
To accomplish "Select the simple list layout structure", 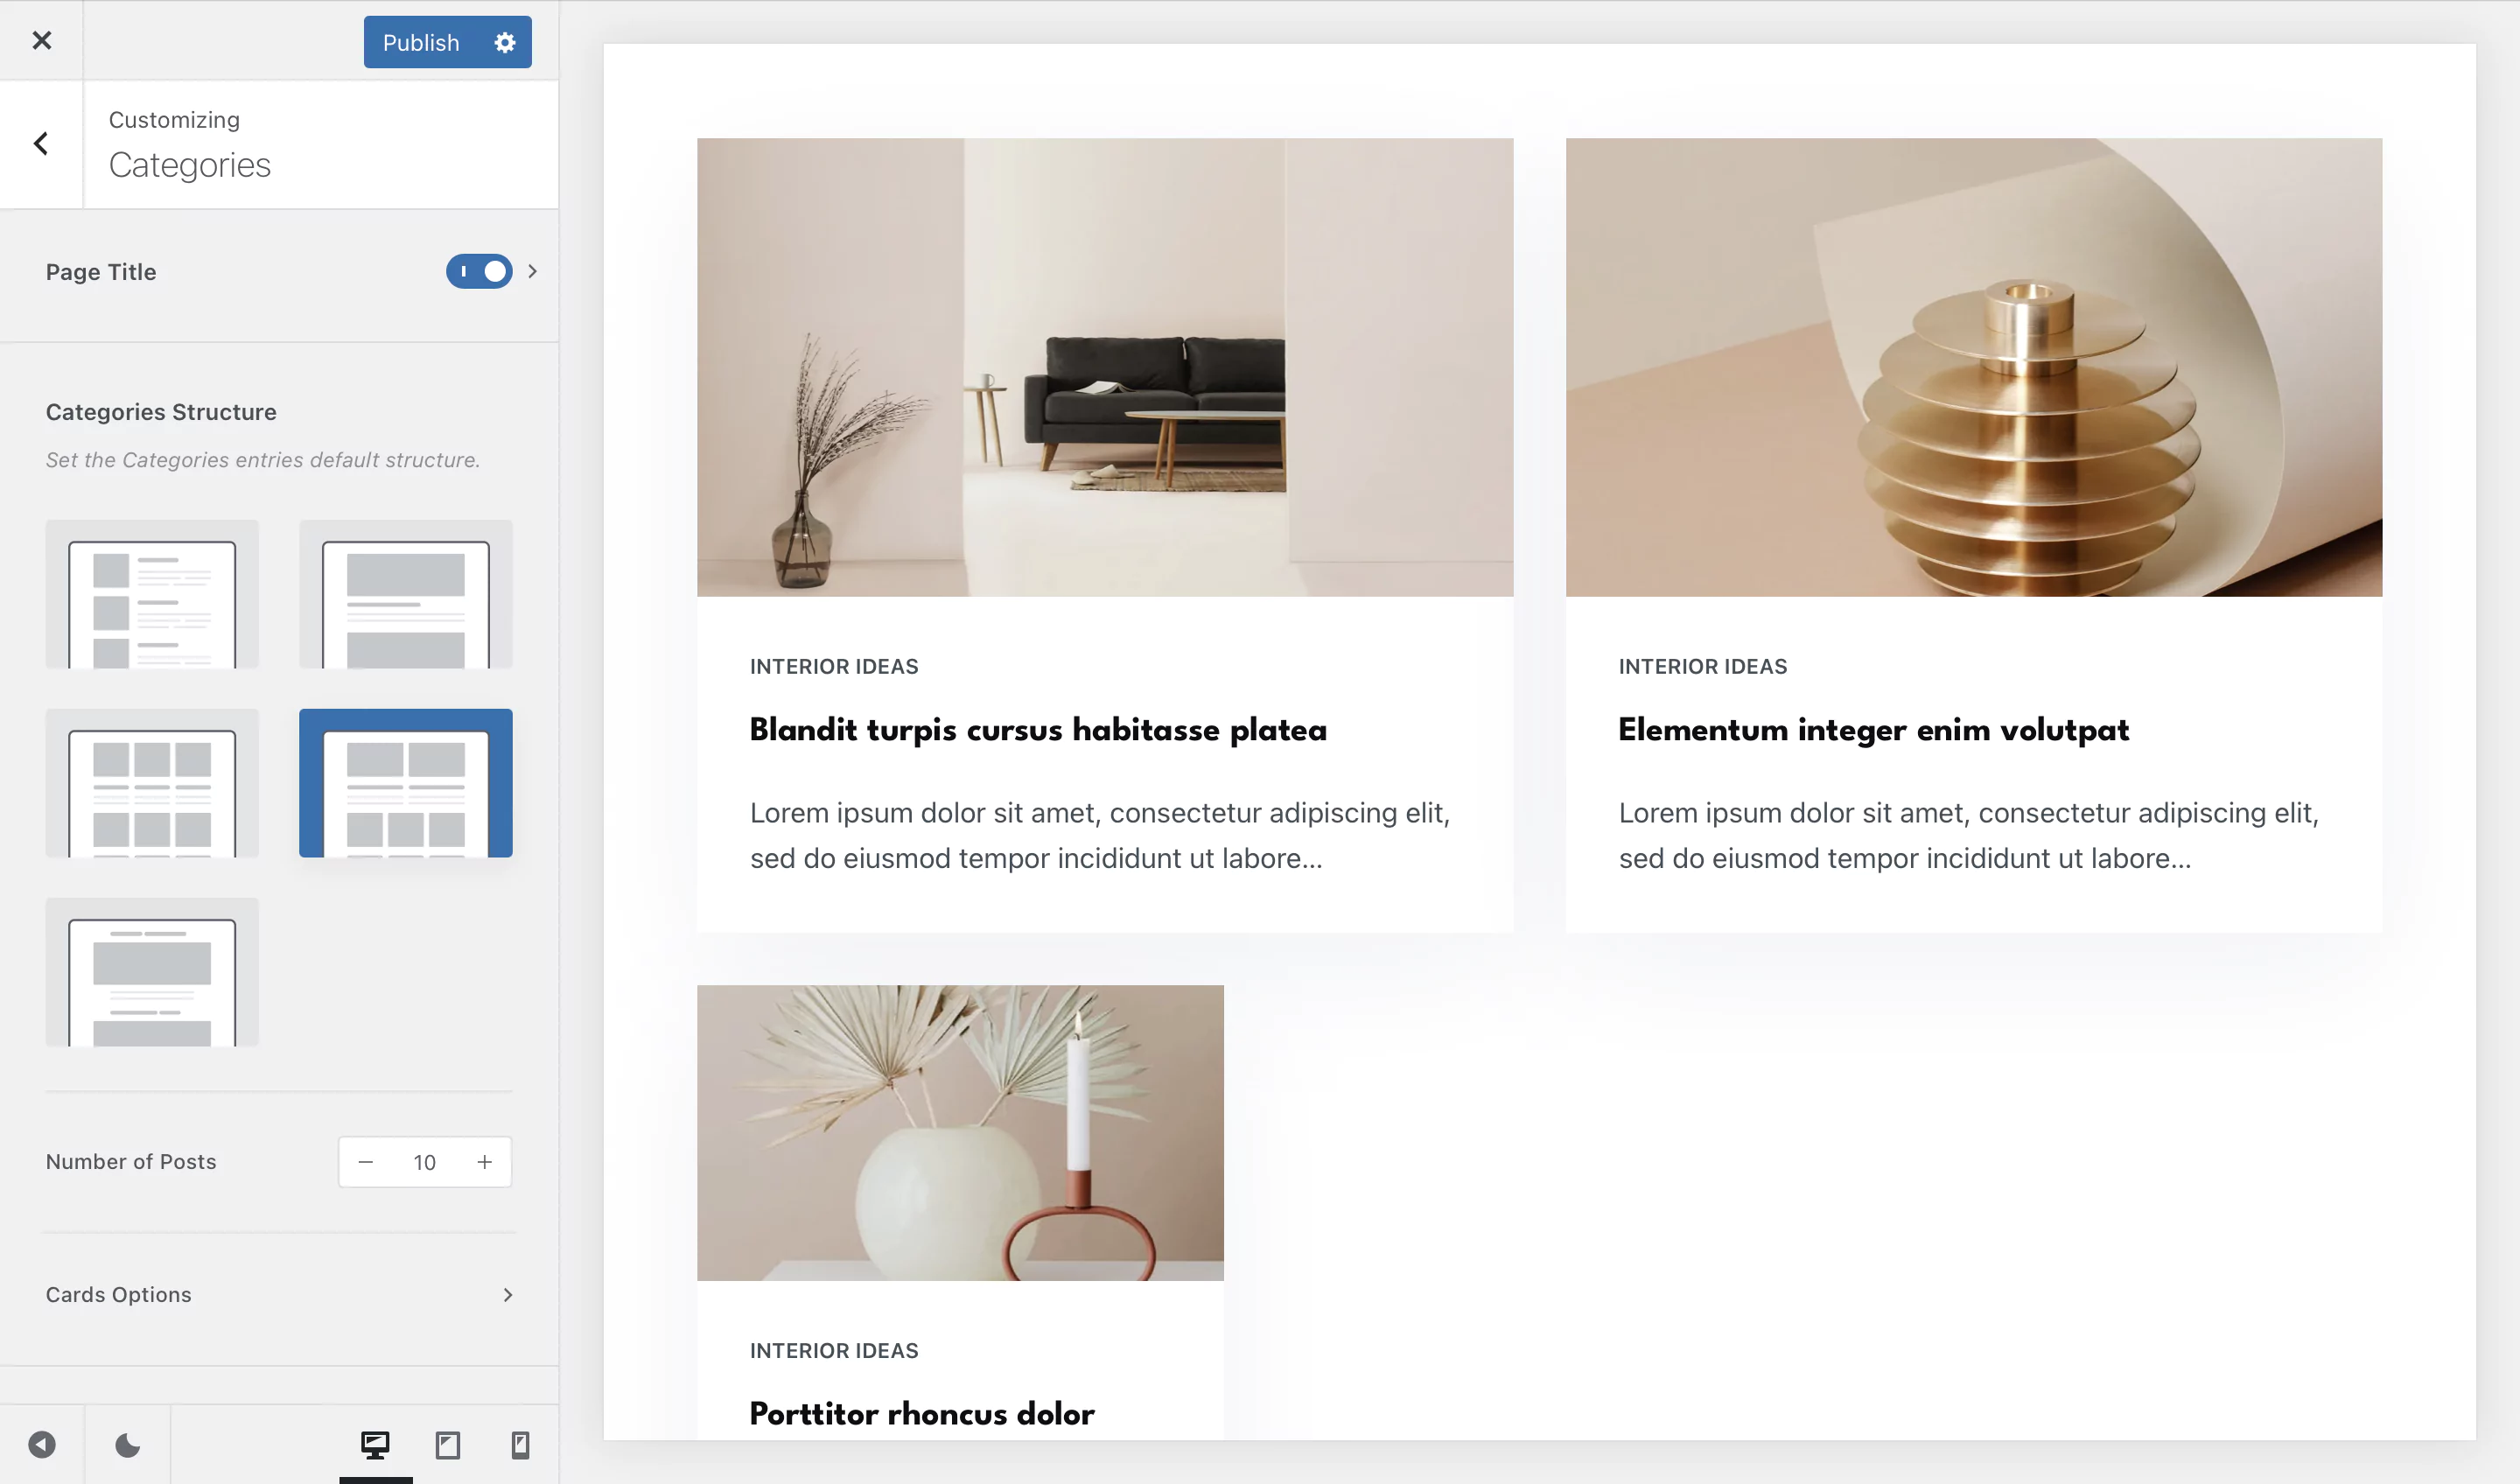I will pos(152,594).
